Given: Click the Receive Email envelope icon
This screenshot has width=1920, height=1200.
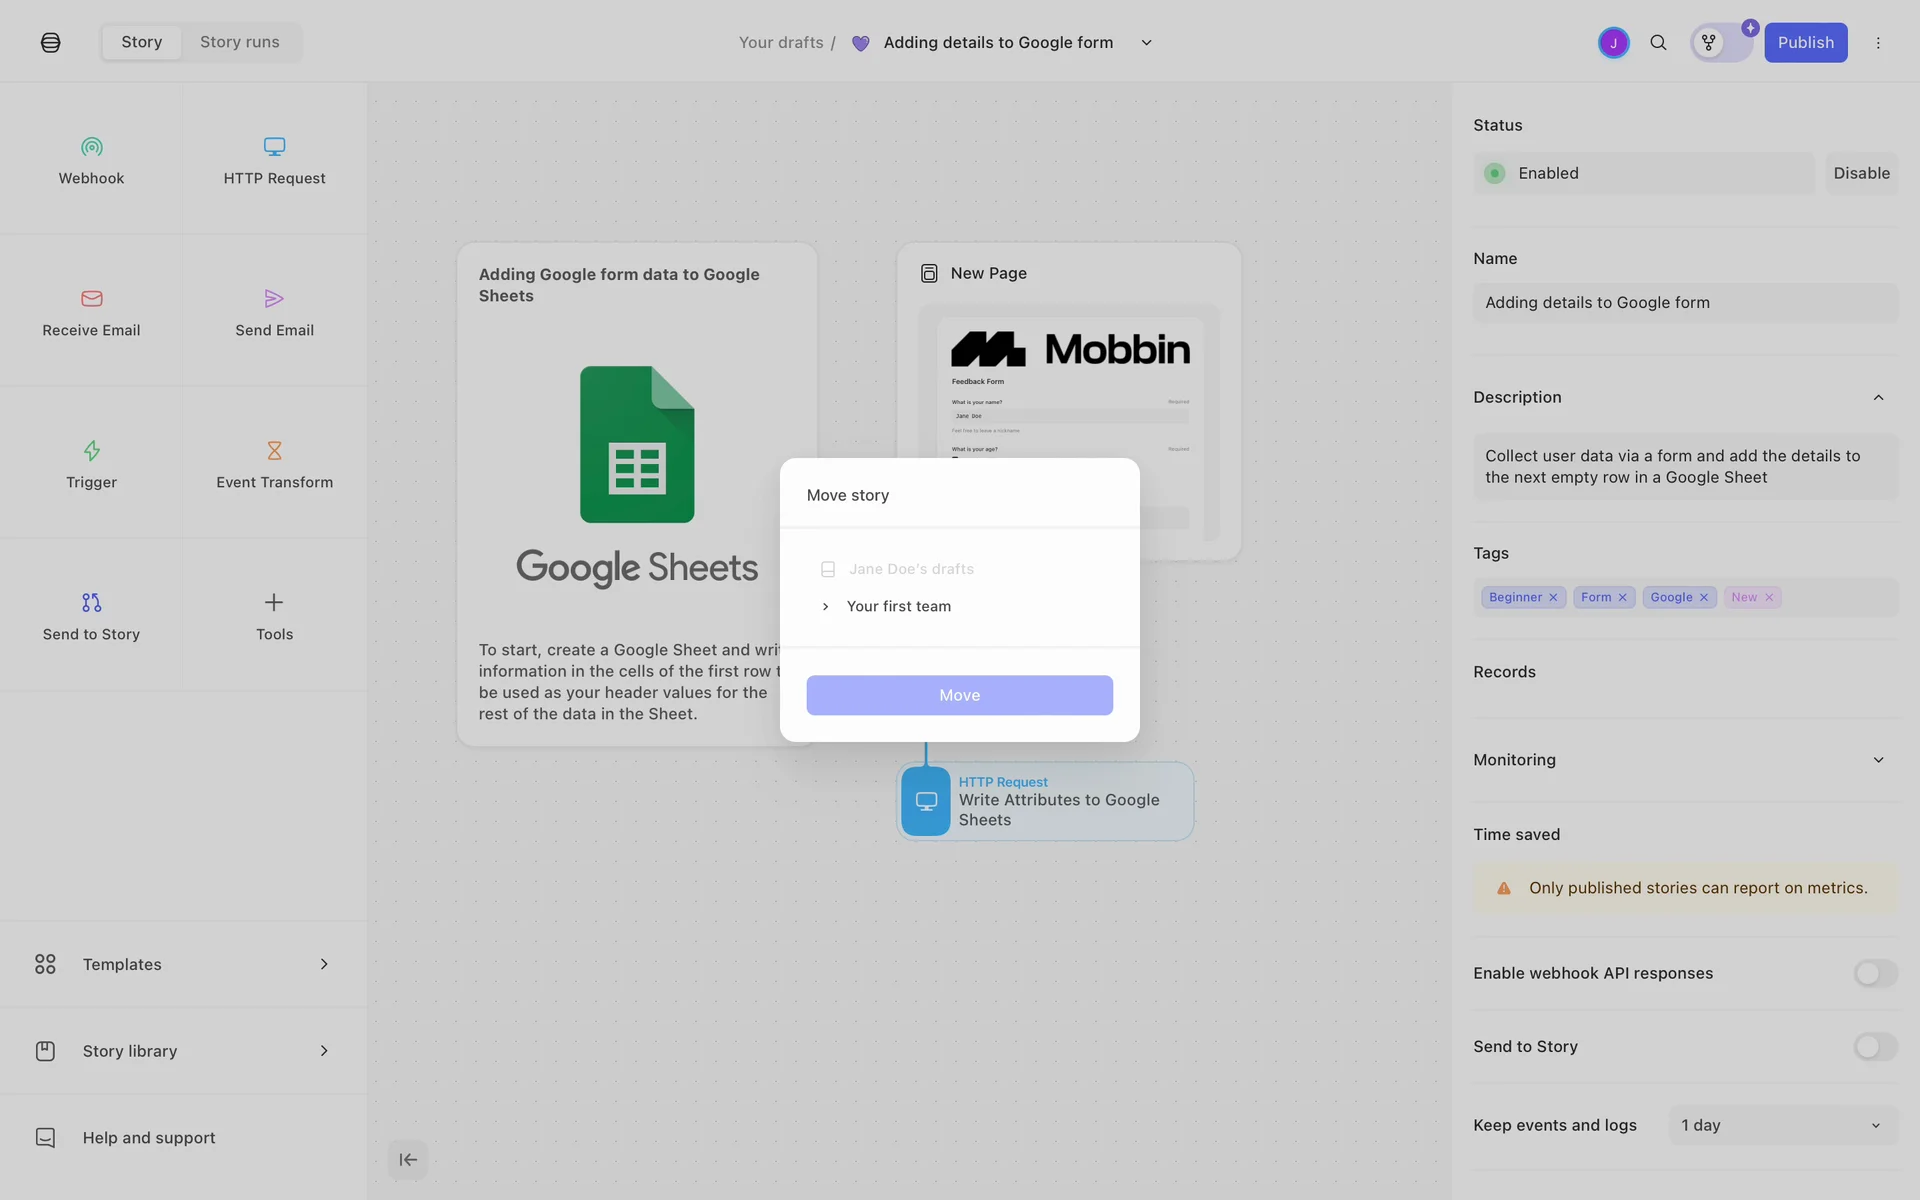Looking at the screenshot, I should (x=91, y=299).
